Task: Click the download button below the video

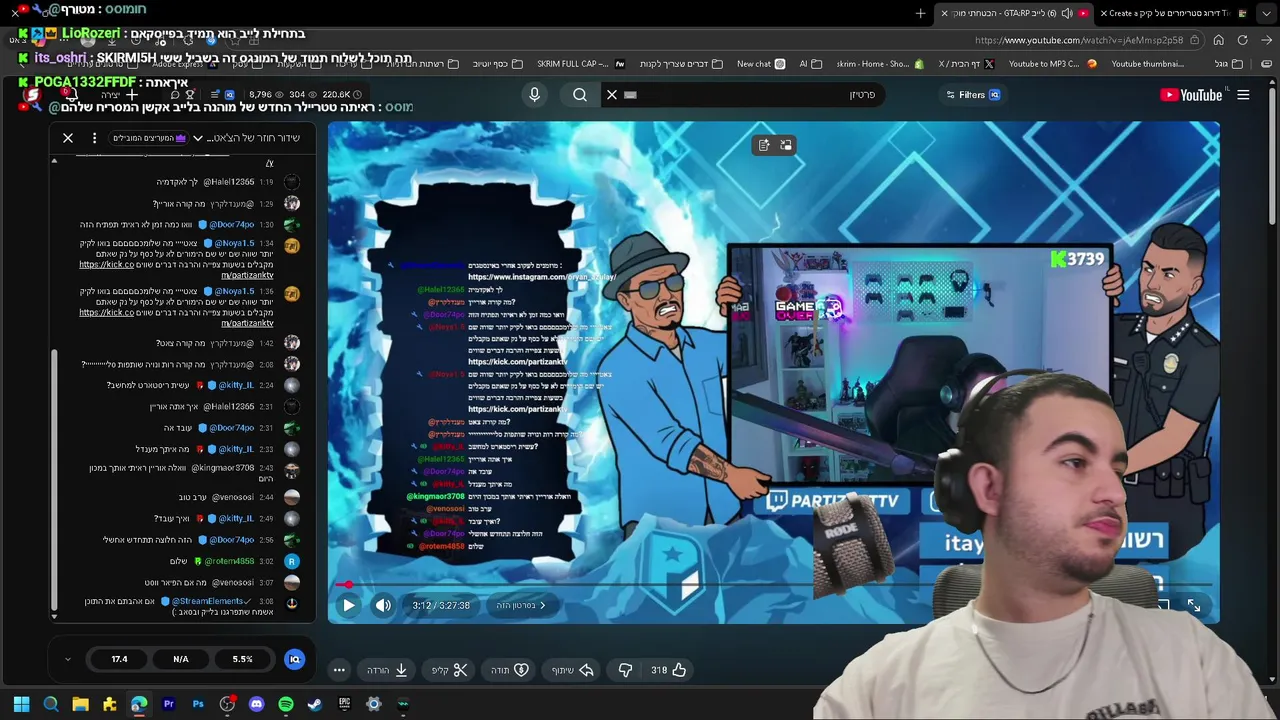Action: pos(387,670)
